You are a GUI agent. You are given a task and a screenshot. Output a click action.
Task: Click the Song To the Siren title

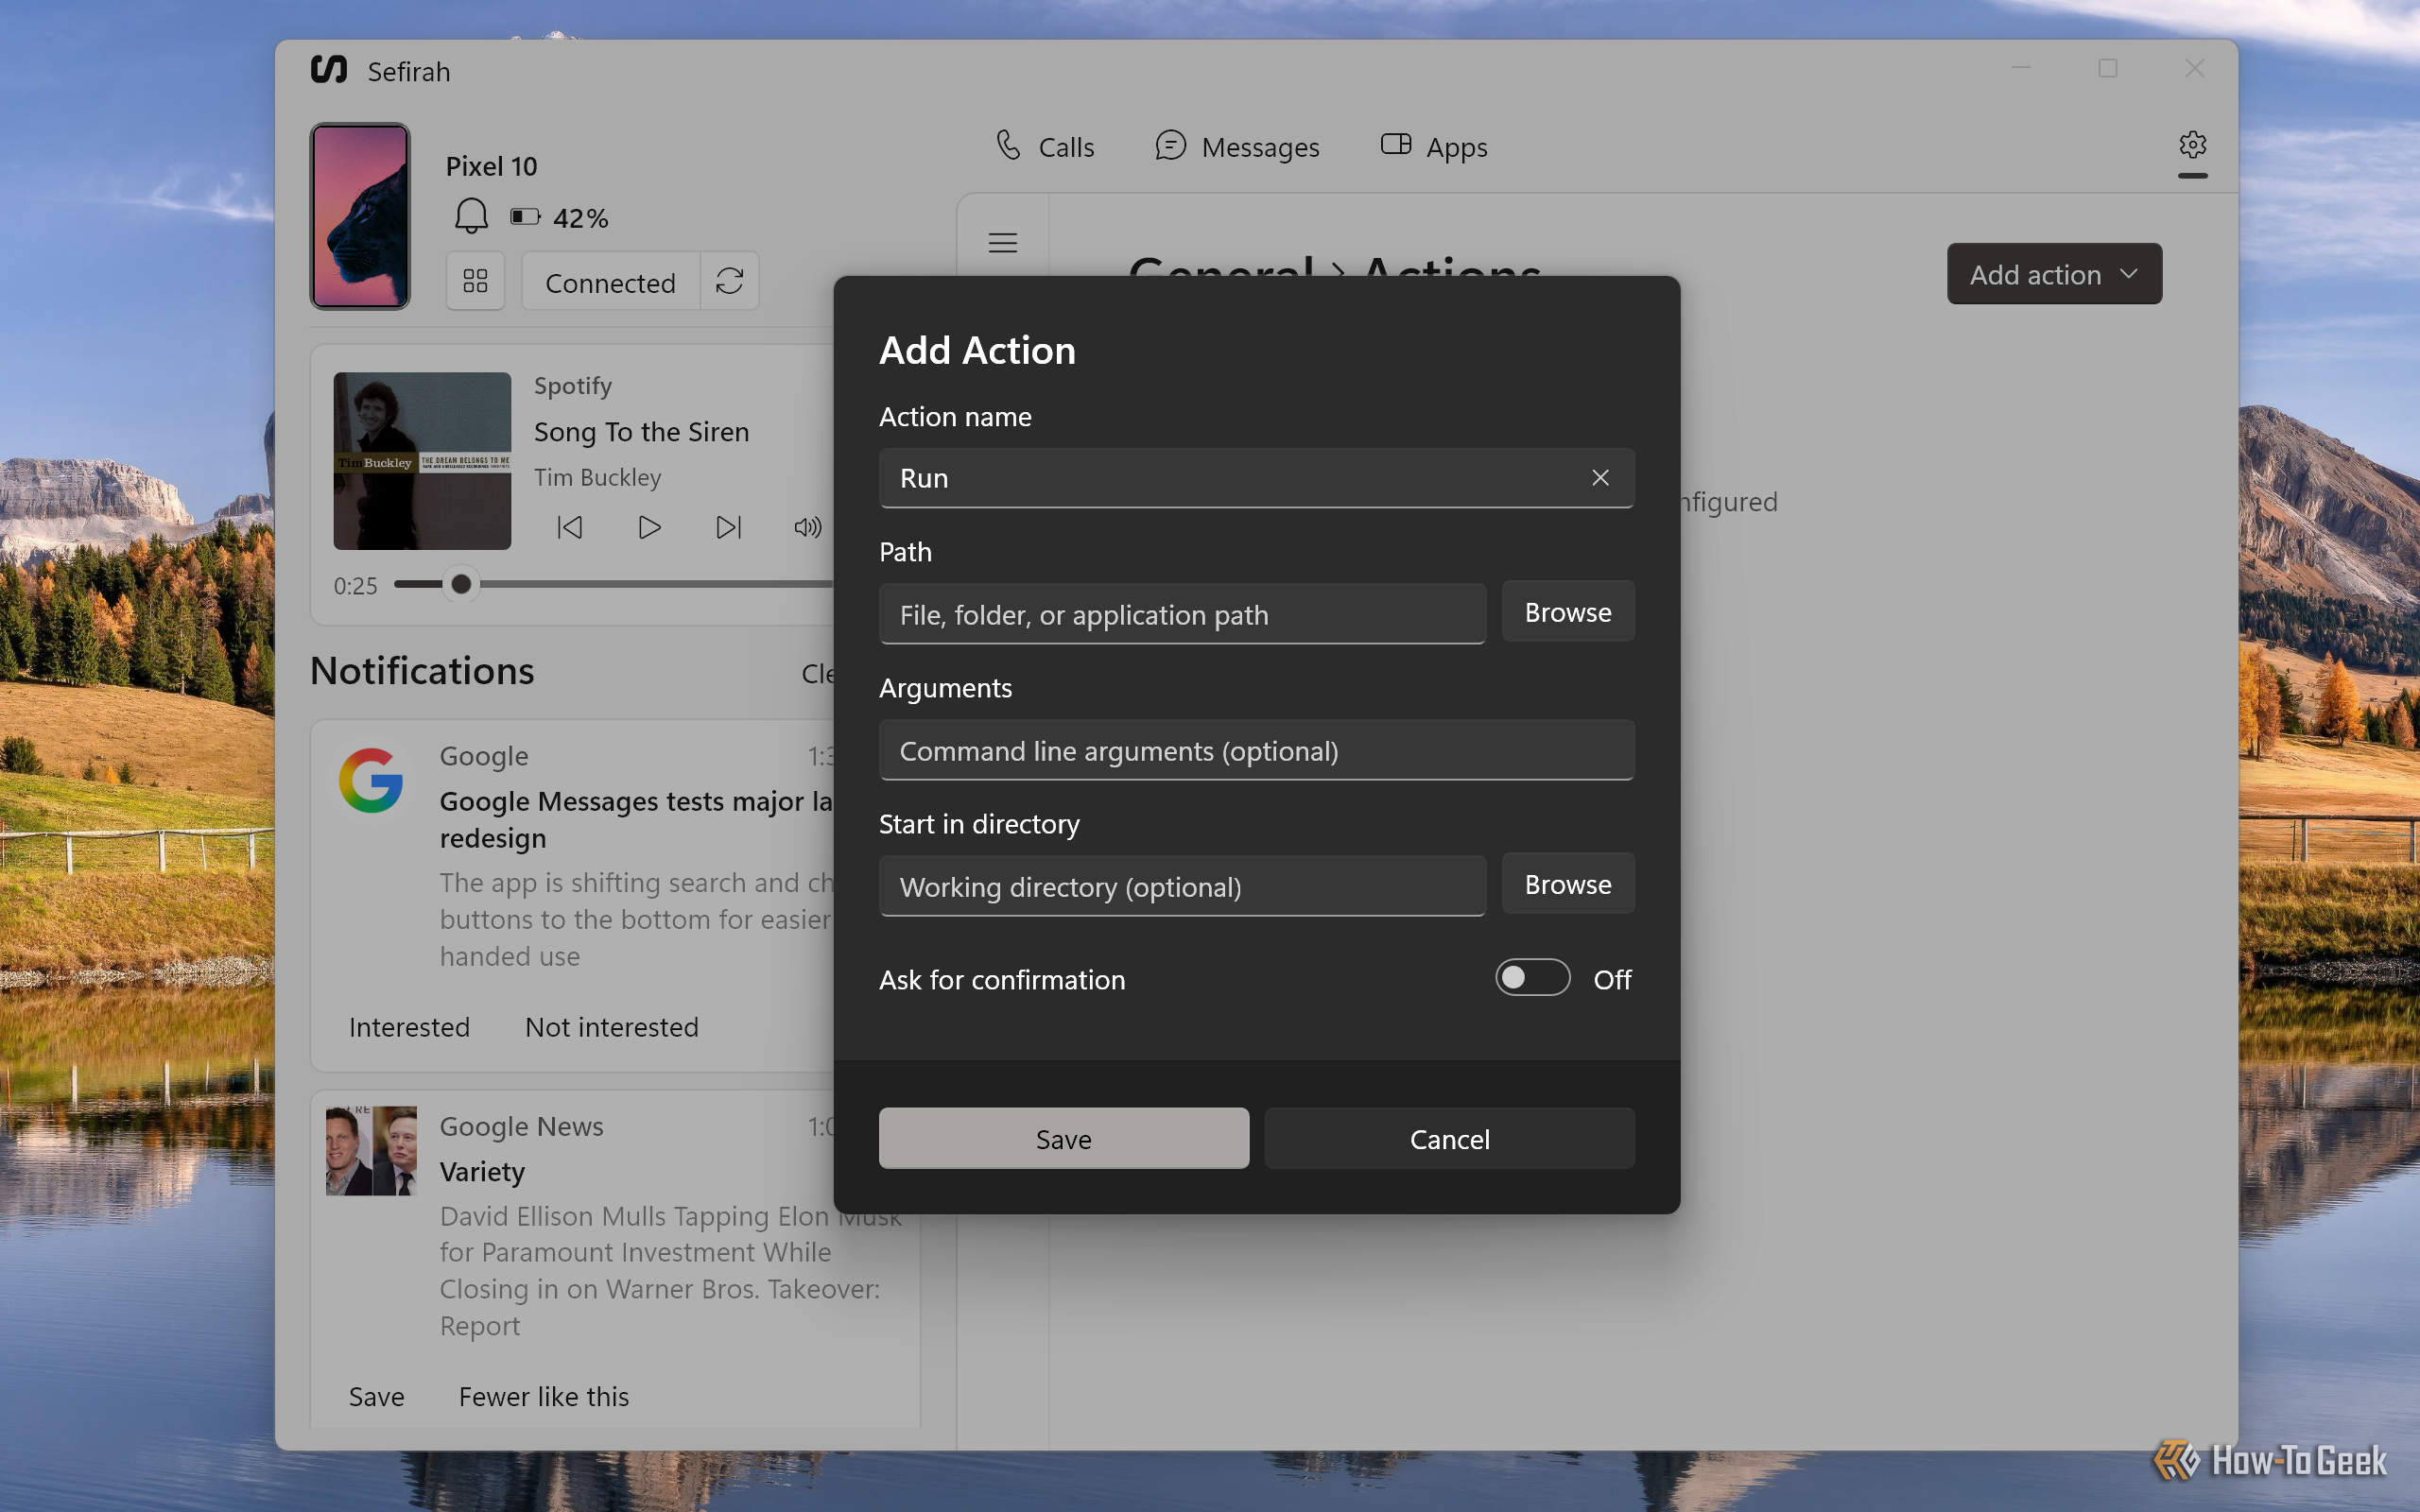(x=641, y=432)
